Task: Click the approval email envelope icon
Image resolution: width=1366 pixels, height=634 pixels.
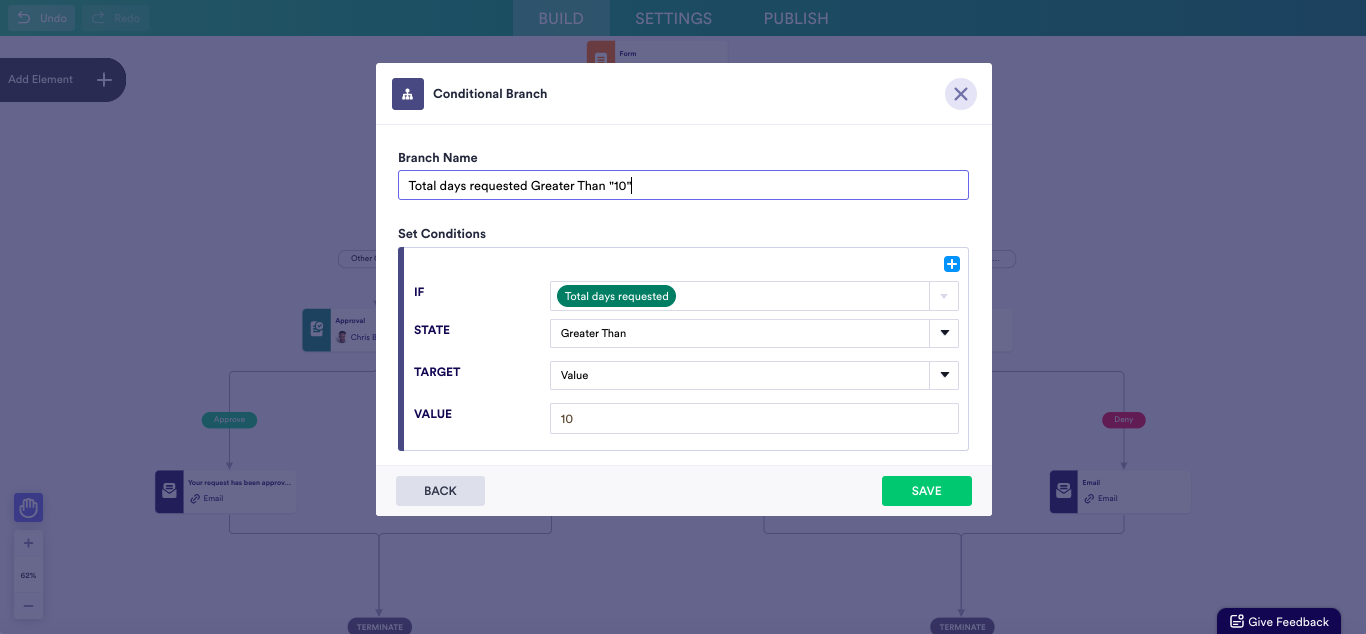Action: pos(169,491)
